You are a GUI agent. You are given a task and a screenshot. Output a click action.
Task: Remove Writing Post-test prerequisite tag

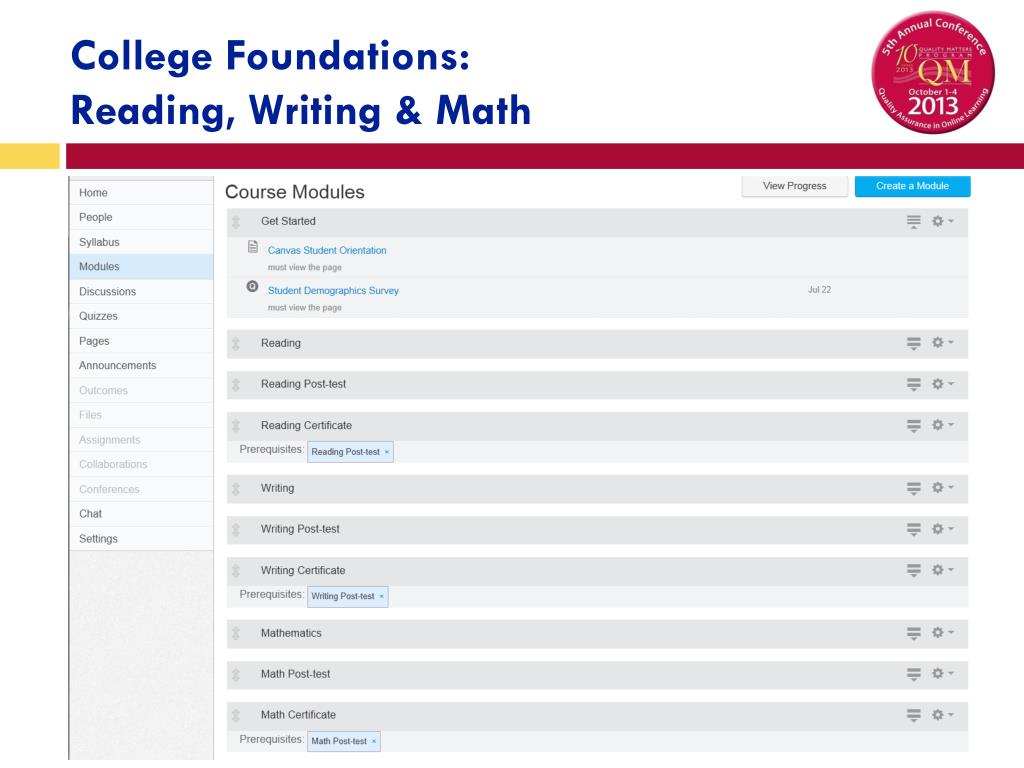point(381,596)
